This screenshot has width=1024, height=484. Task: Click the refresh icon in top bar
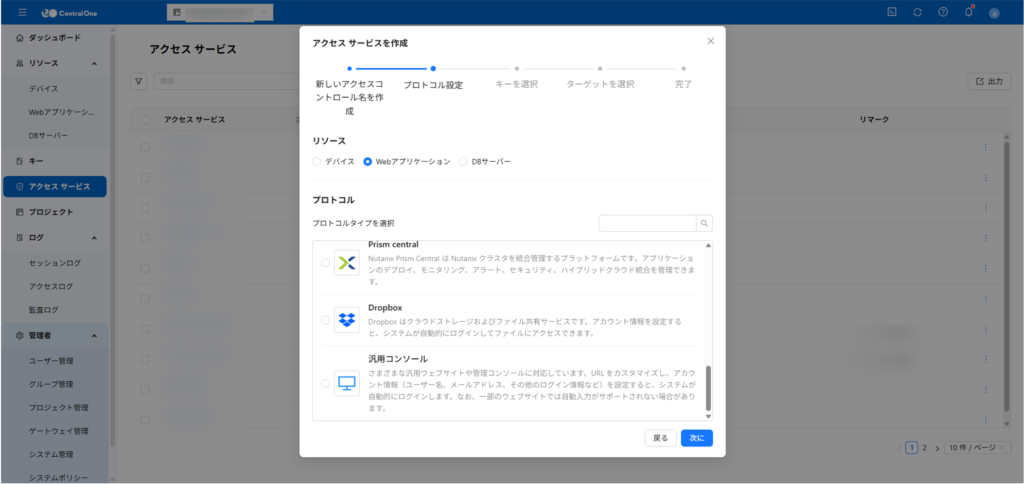[x=918, y=12]
